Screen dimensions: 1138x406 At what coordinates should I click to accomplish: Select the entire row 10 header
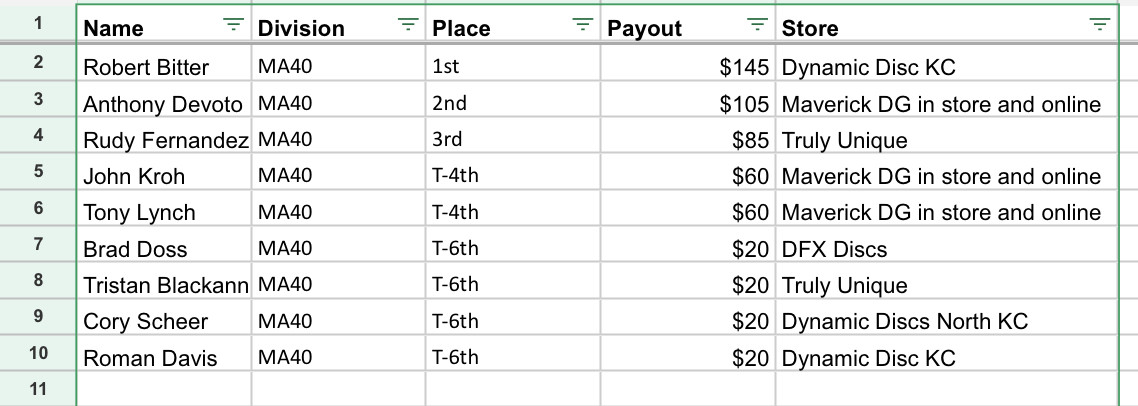(38, 354)
